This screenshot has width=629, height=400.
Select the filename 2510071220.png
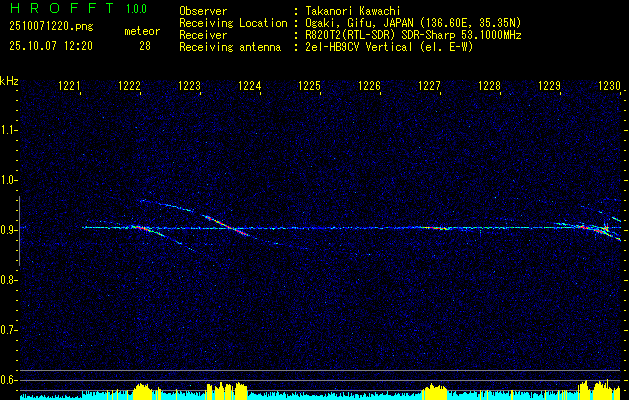pyautogui.click(x=51, y=27)
